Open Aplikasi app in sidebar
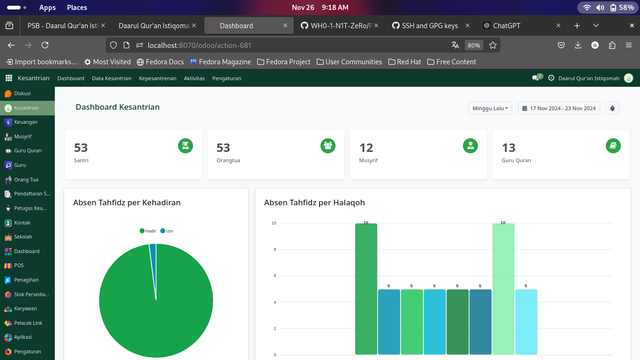The height and width of the screenshot is (360, 640). [27, 337]
